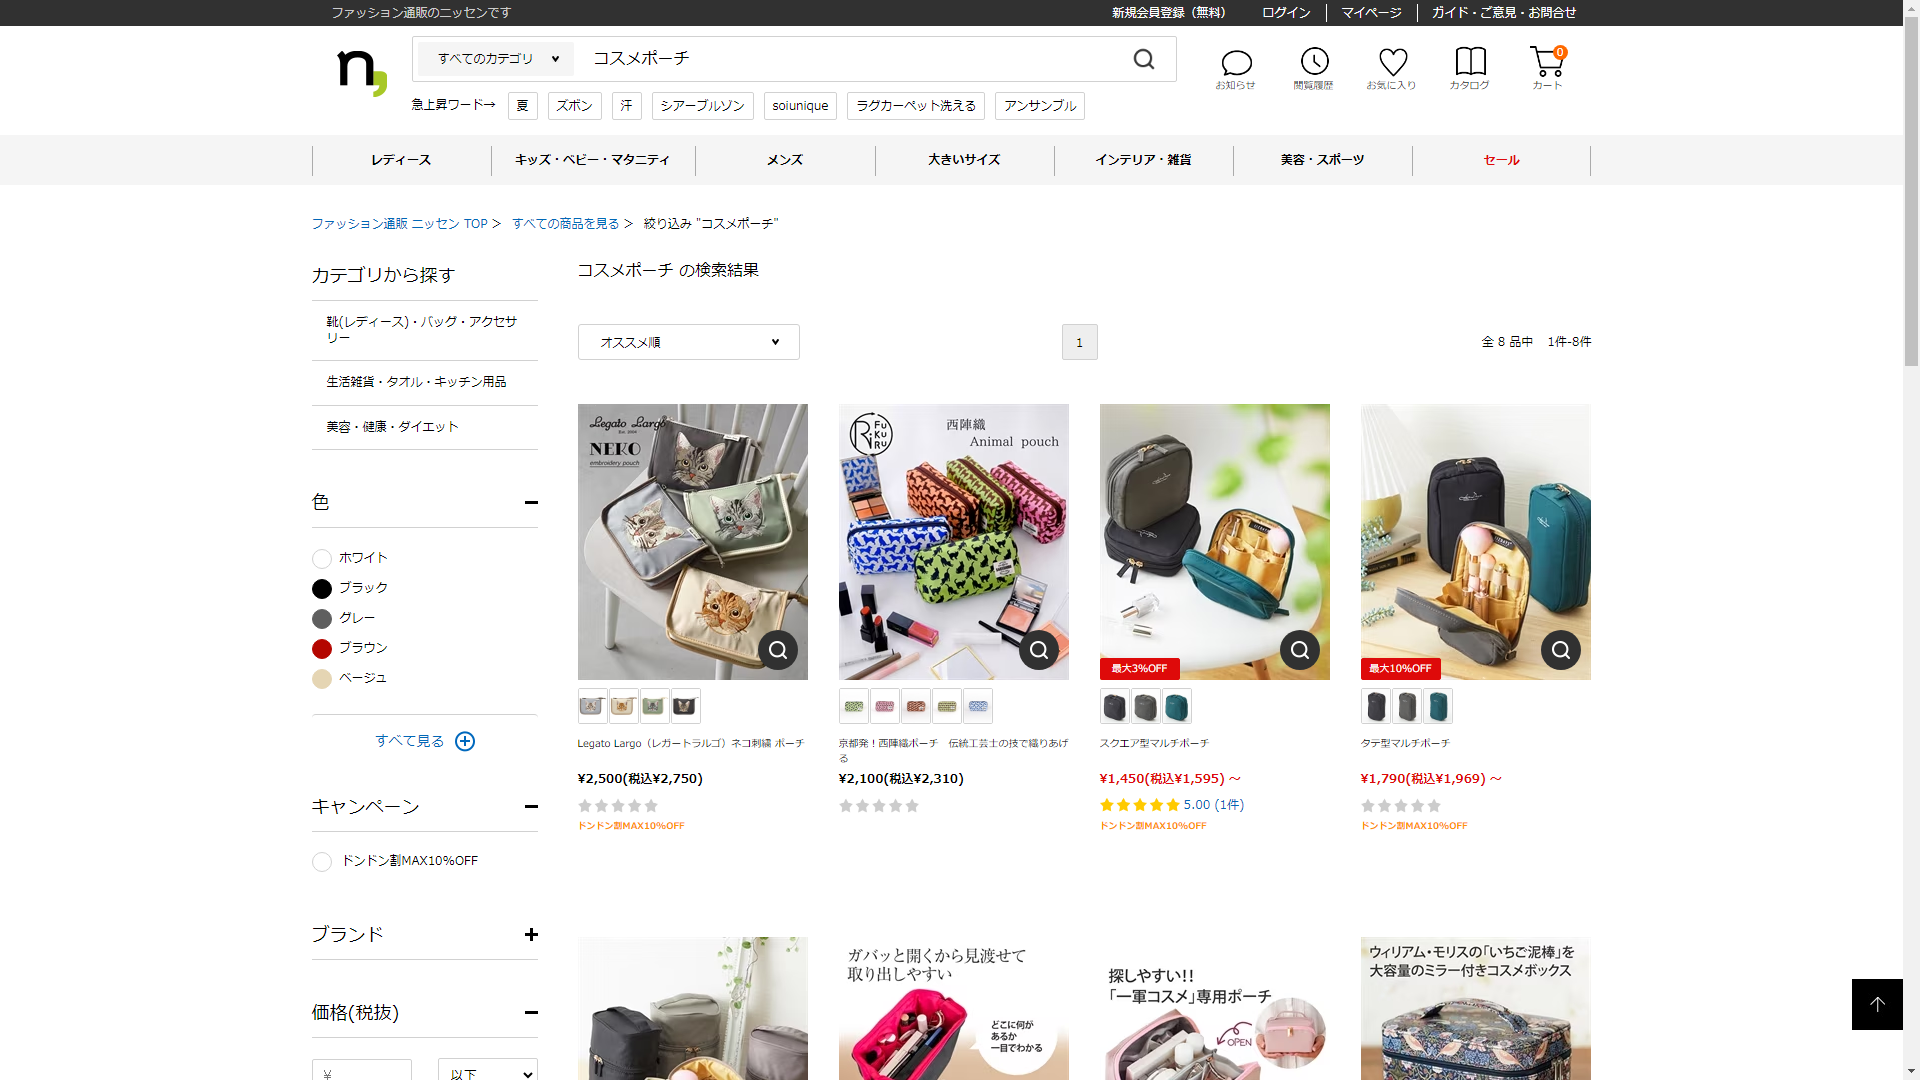Click the scroll-to-top arrow button
Image resolution: width=1920 pixels, height=1080 pixels.
[1877, 1004]
